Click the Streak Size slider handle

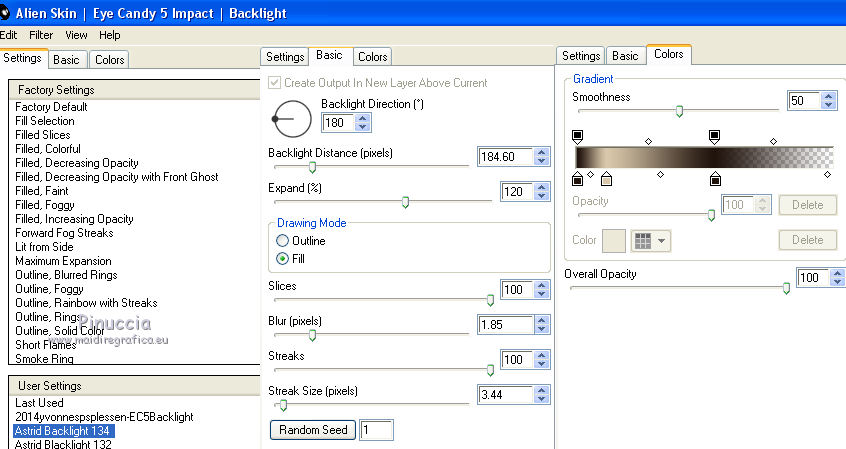pyautogui.click(x=283, y=405)
